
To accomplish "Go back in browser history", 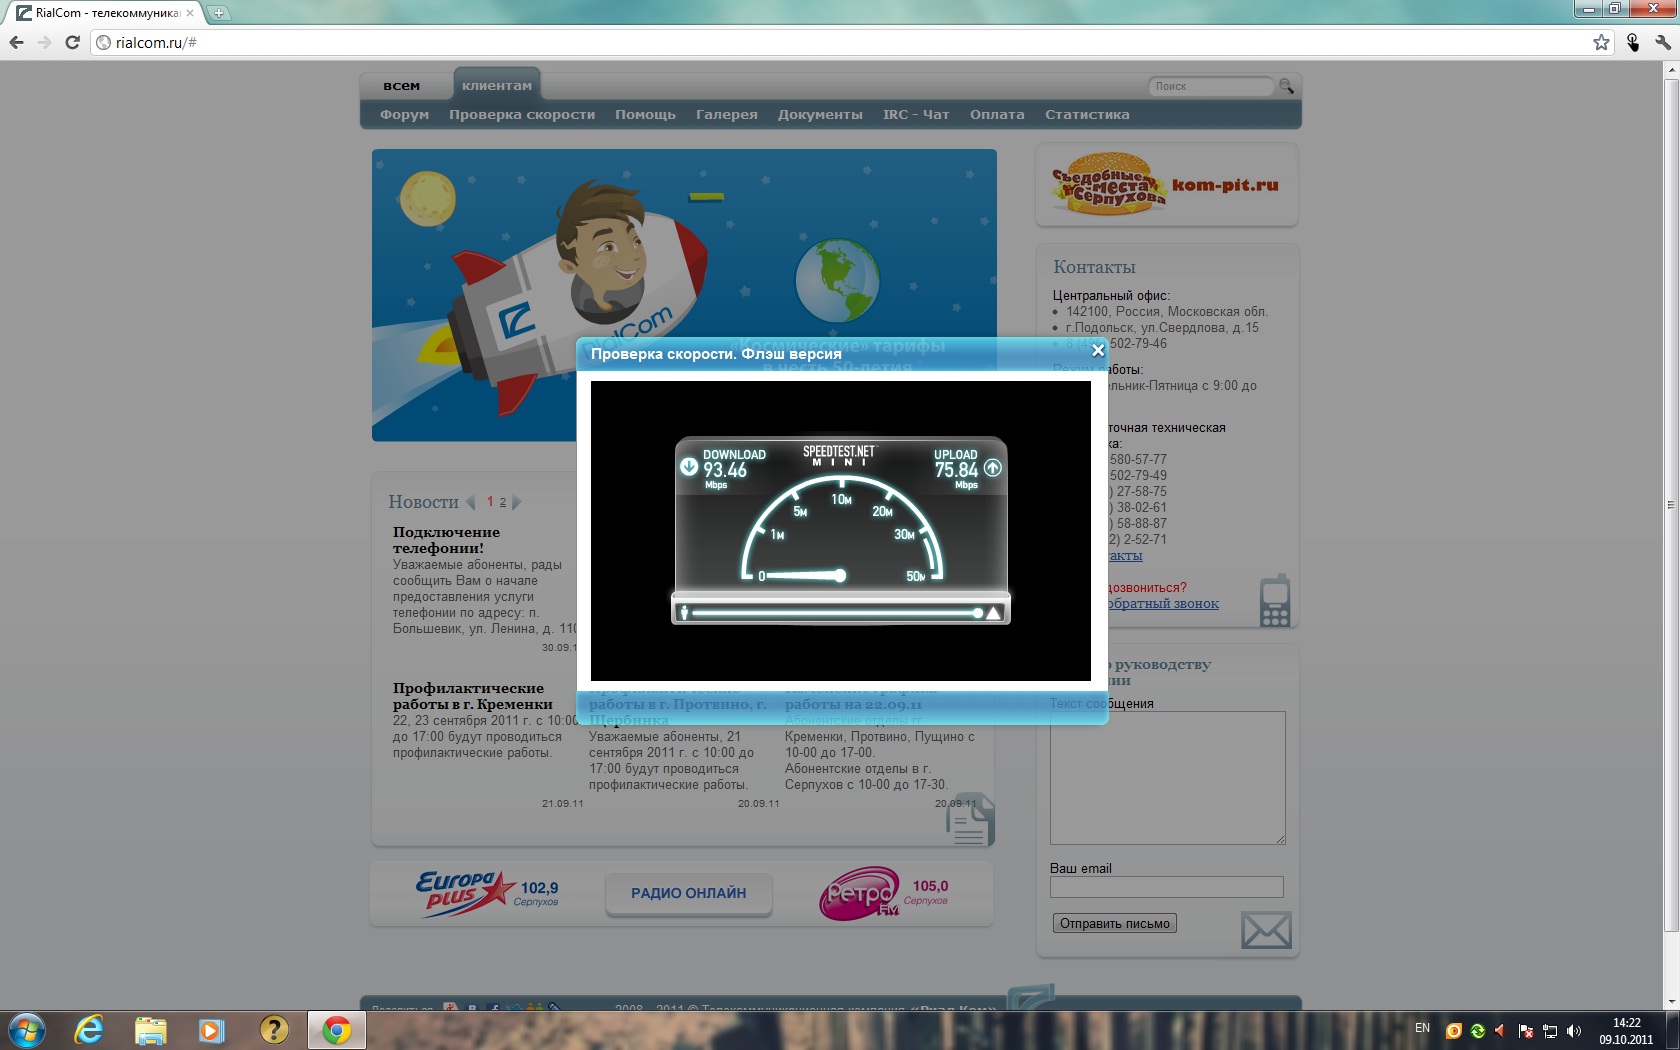I will pyautogui.click(x=16, y=42).
